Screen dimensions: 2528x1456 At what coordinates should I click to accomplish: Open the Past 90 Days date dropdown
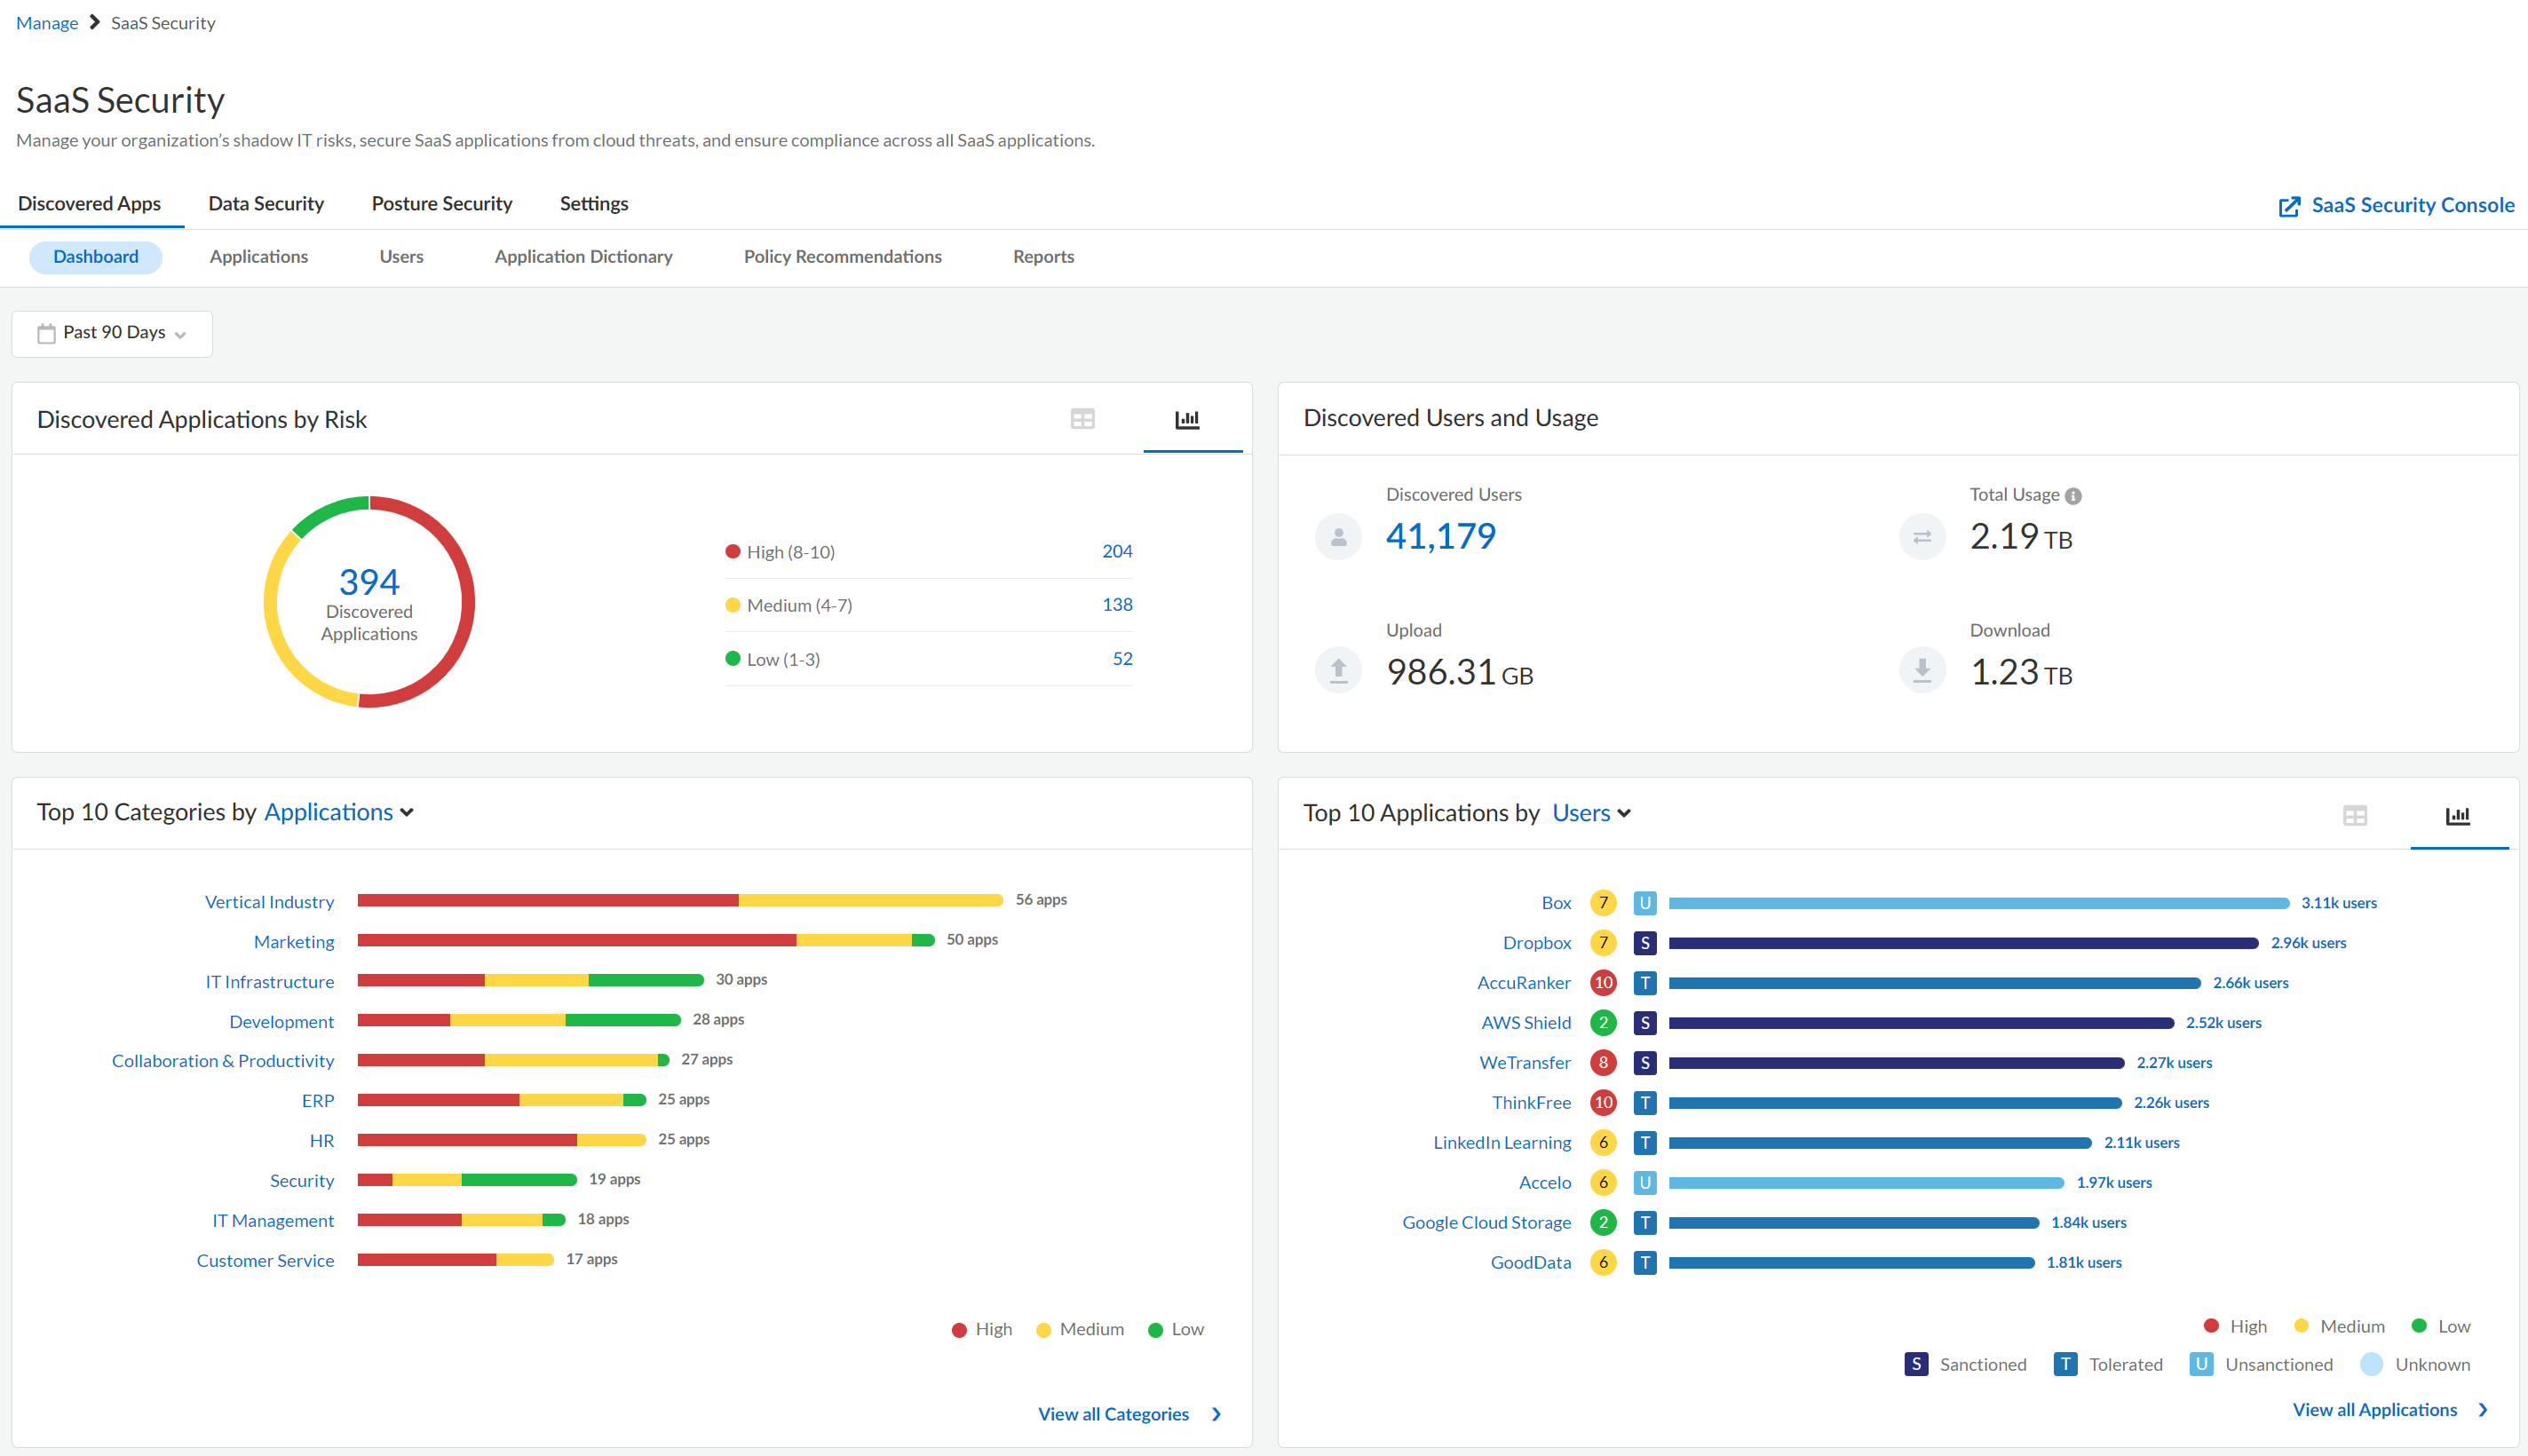click(x=112, y=333)
